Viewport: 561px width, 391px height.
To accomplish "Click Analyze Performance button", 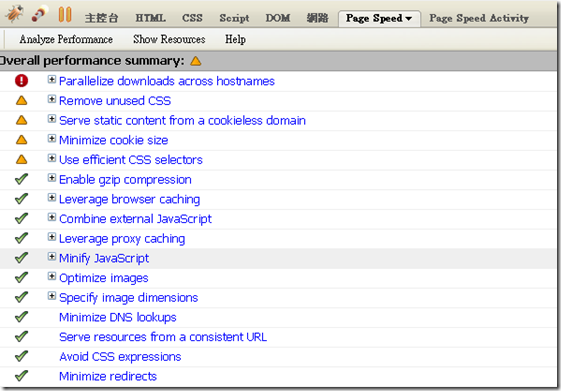I will 66,39.
